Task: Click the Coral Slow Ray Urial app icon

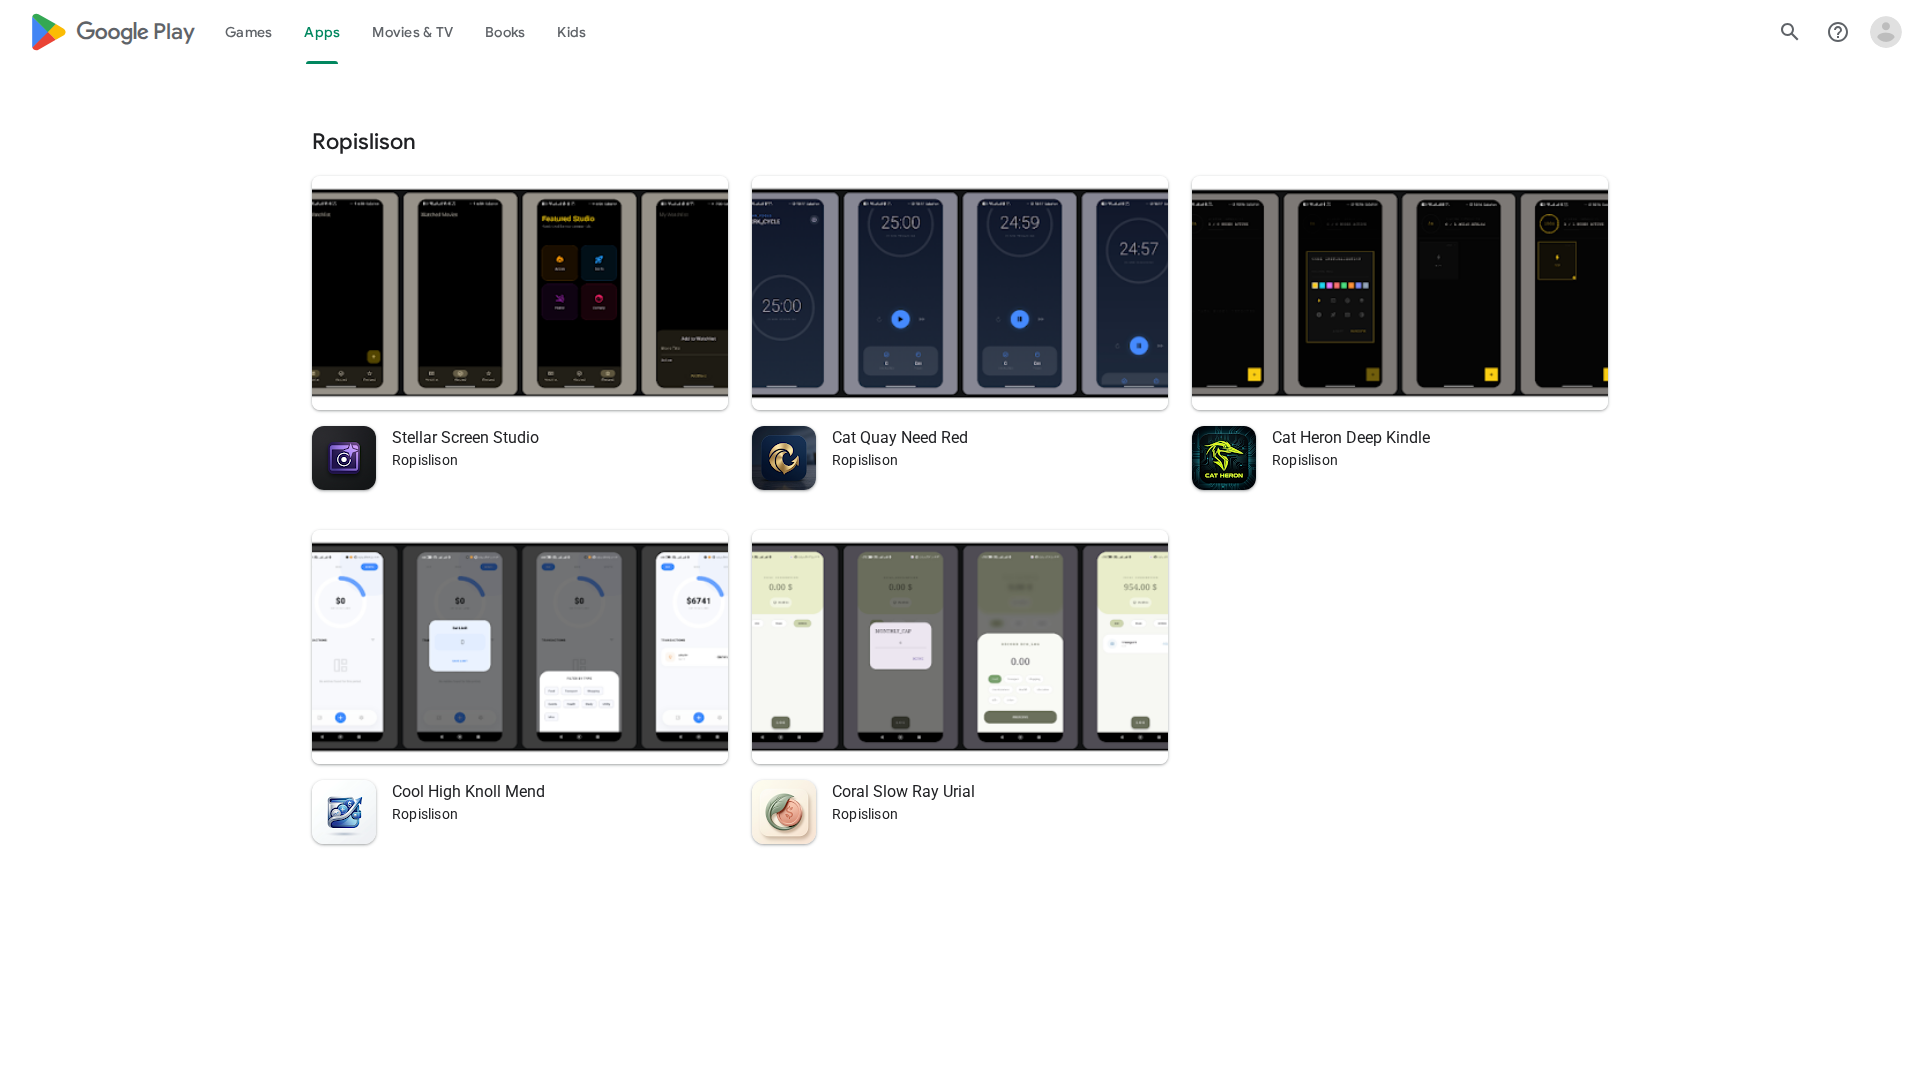Action: tap(784, 812)
